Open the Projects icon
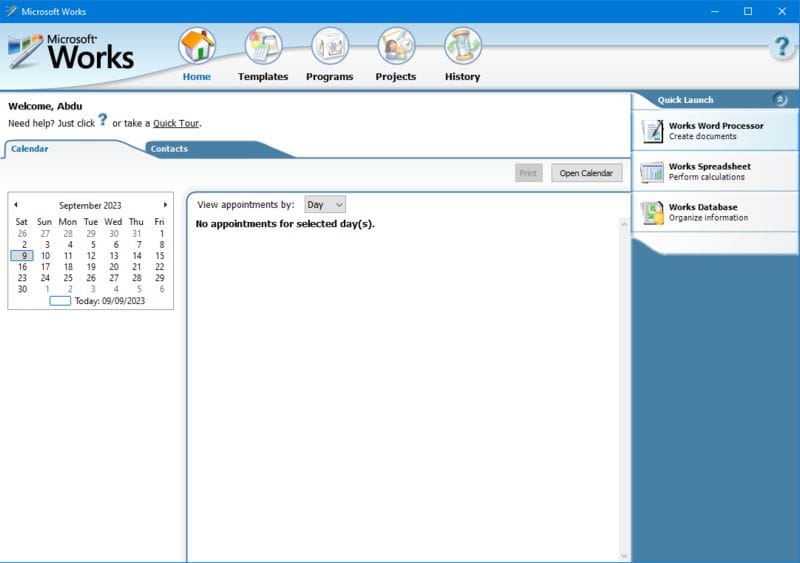 point(396,47)
